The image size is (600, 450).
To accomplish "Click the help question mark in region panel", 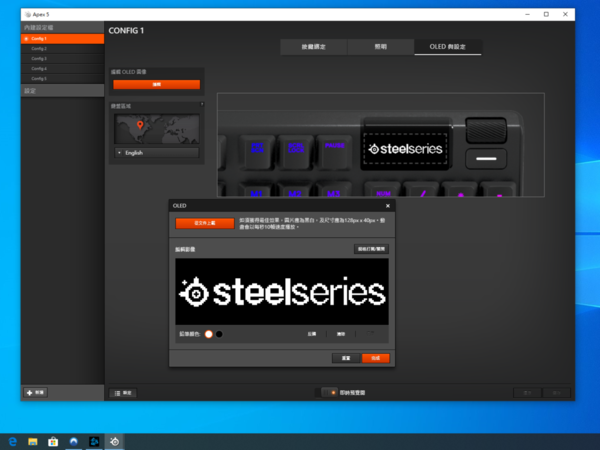I will click(201, 104).
